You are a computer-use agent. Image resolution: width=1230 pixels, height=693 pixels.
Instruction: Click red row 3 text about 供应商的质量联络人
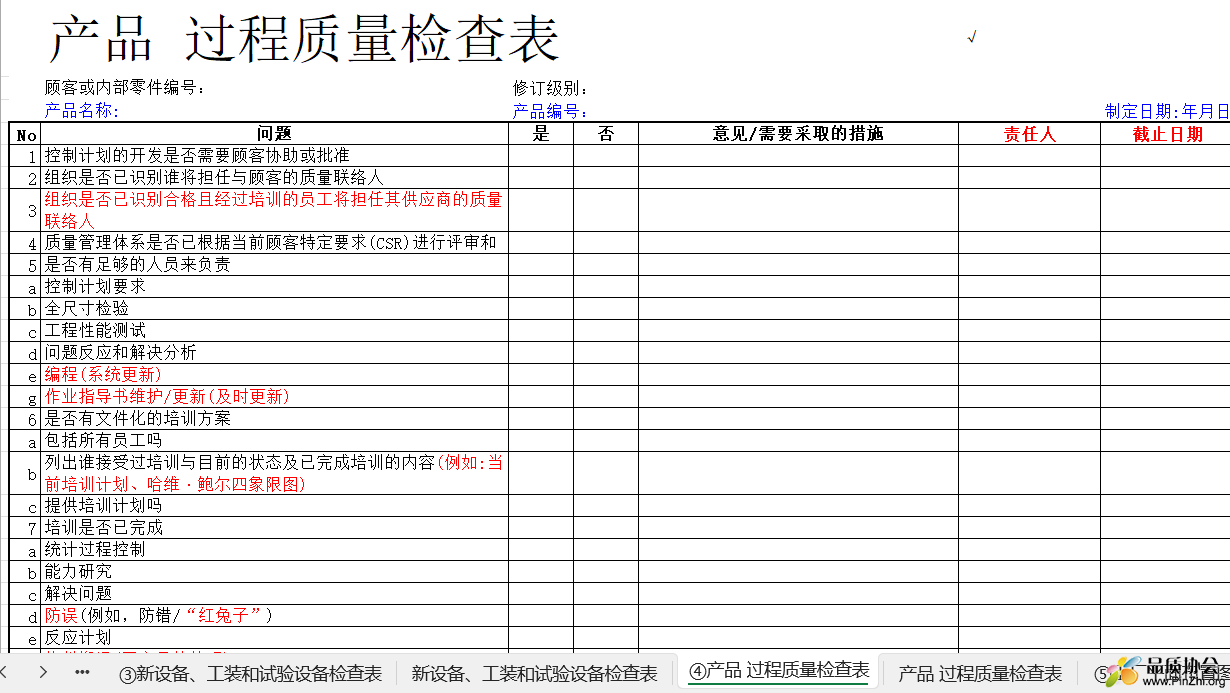(275, 210)
